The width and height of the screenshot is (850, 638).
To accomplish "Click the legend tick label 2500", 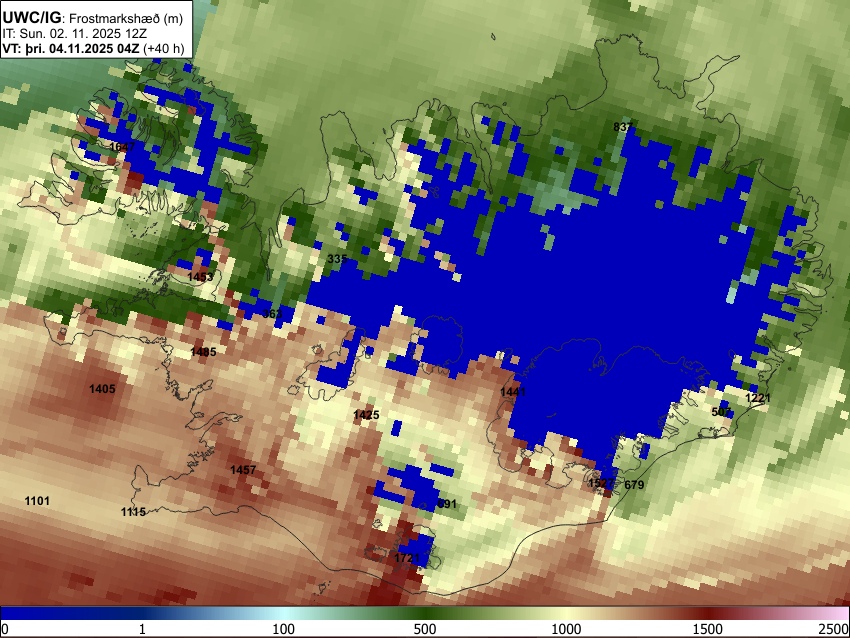I will (834, 629).
